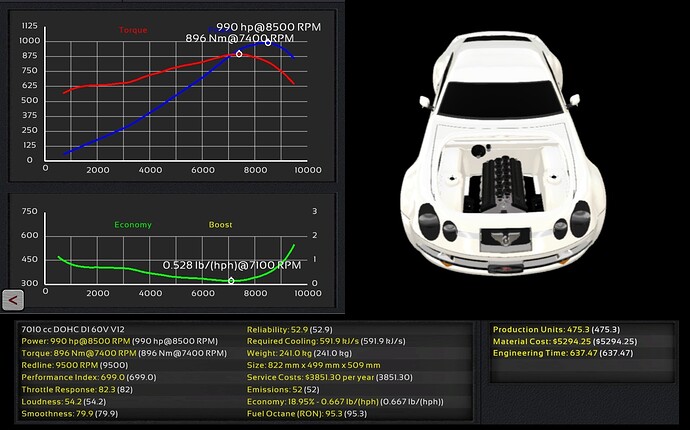Click the engine block in the car bay
This screenshot has height=430, width=690.
point(505,185)
